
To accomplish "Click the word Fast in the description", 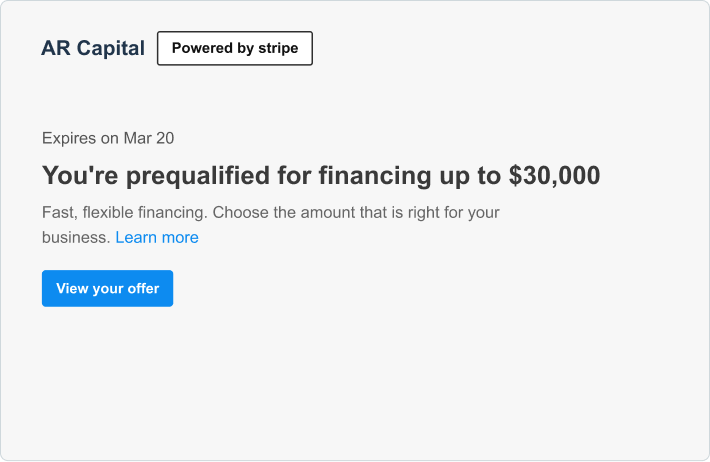I will (x=59, y=213).
